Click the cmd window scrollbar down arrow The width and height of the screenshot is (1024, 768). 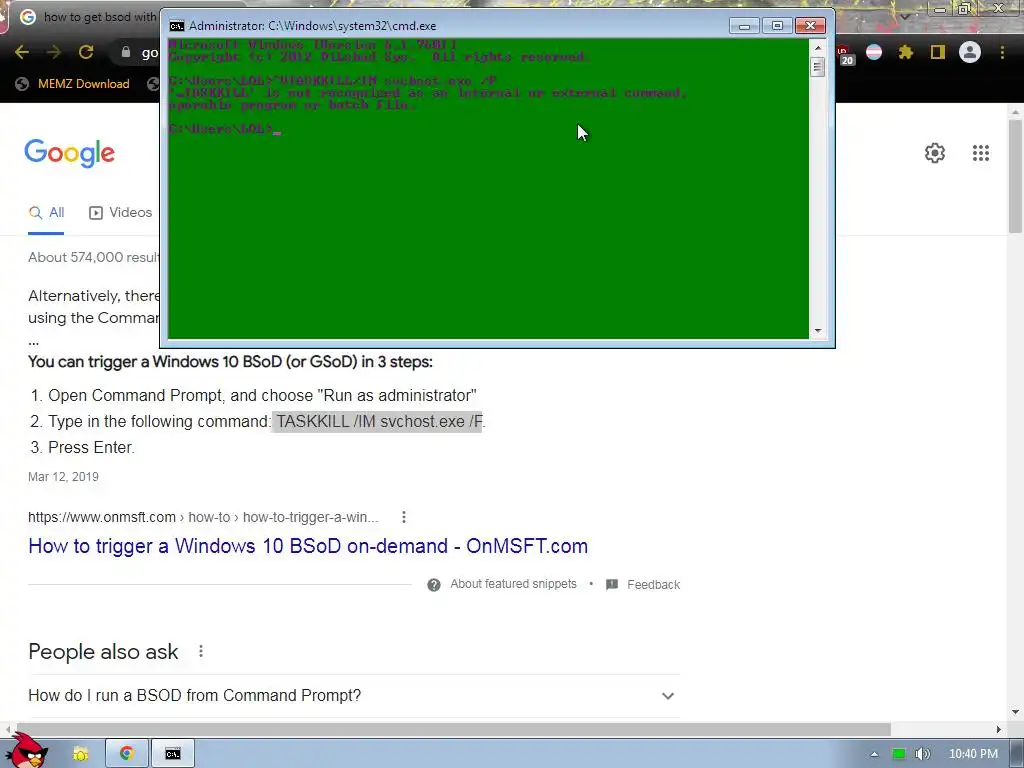(818, 331)
